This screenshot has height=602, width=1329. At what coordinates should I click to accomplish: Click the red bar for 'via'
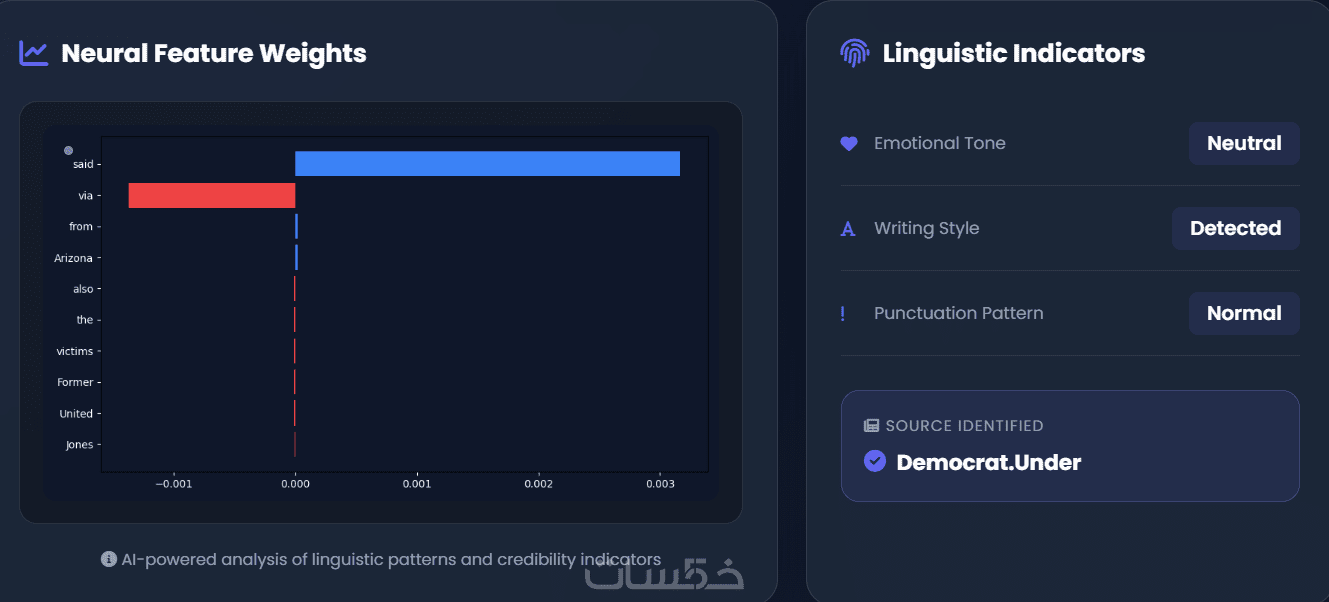(212, 196)
